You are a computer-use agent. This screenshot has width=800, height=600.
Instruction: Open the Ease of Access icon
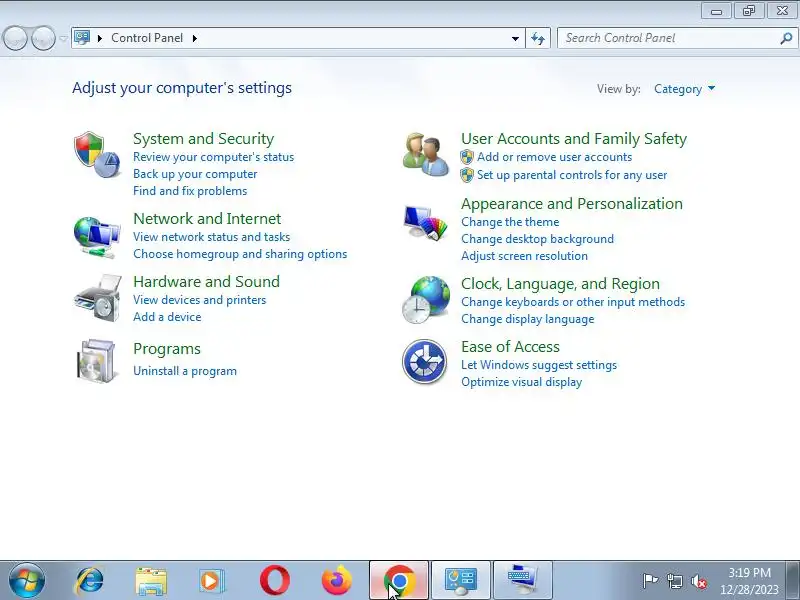(x=424, y=361)
